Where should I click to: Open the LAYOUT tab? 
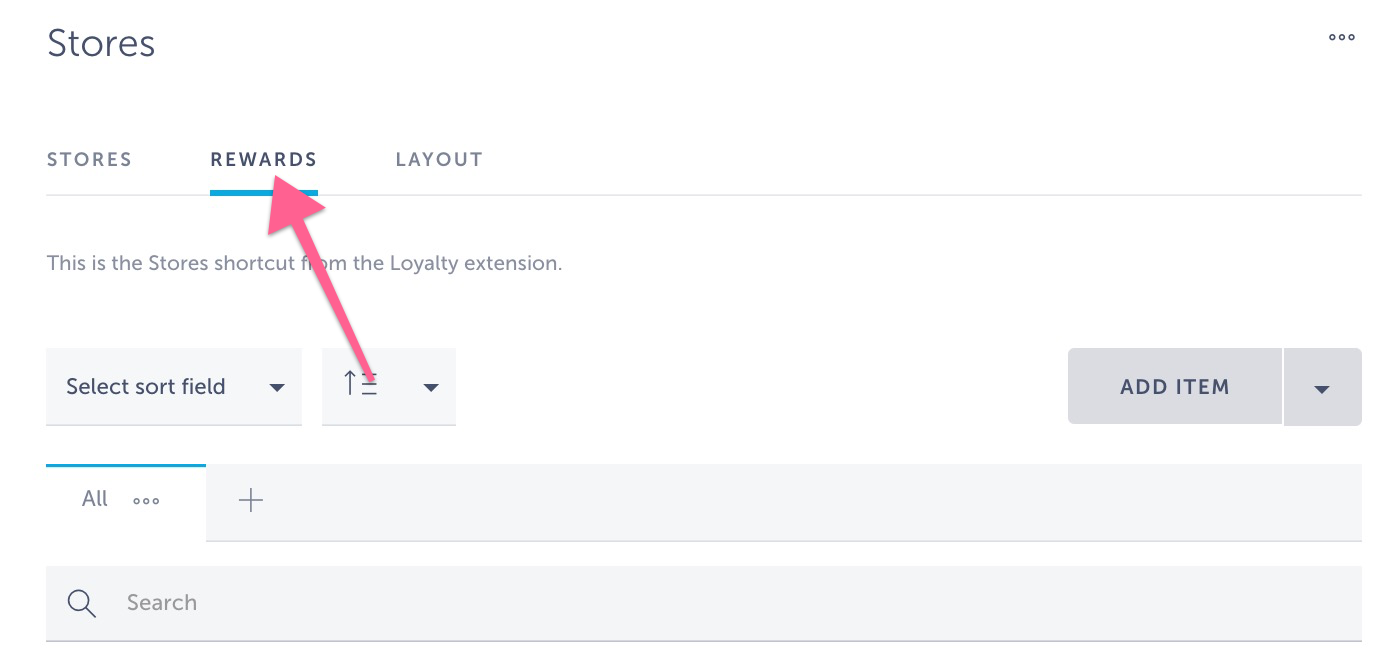(439, 159)
